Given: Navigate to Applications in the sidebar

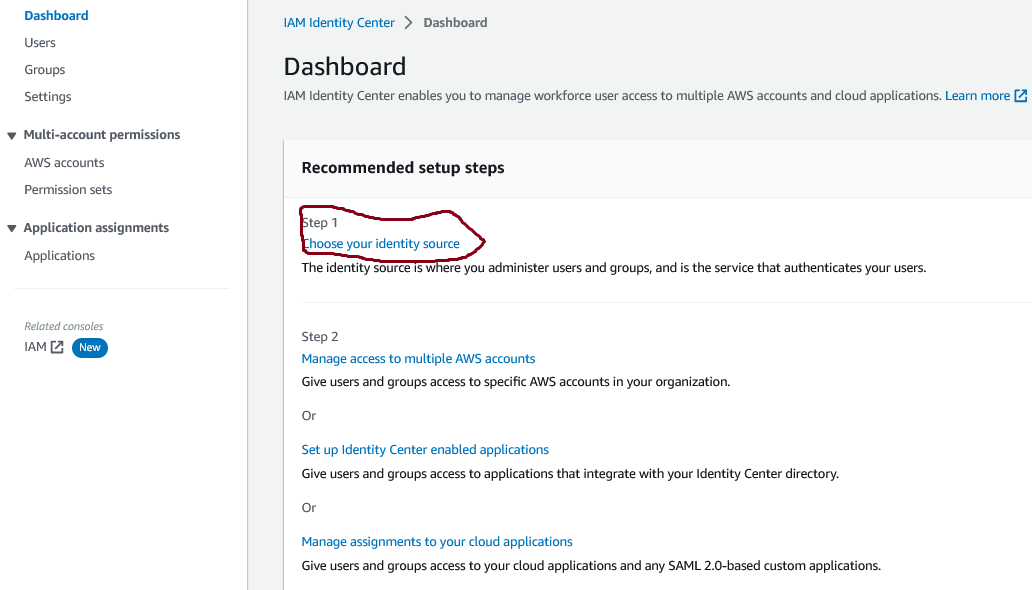Looking at the screenshot, I should pyautogui.click(x=60, y=256).
